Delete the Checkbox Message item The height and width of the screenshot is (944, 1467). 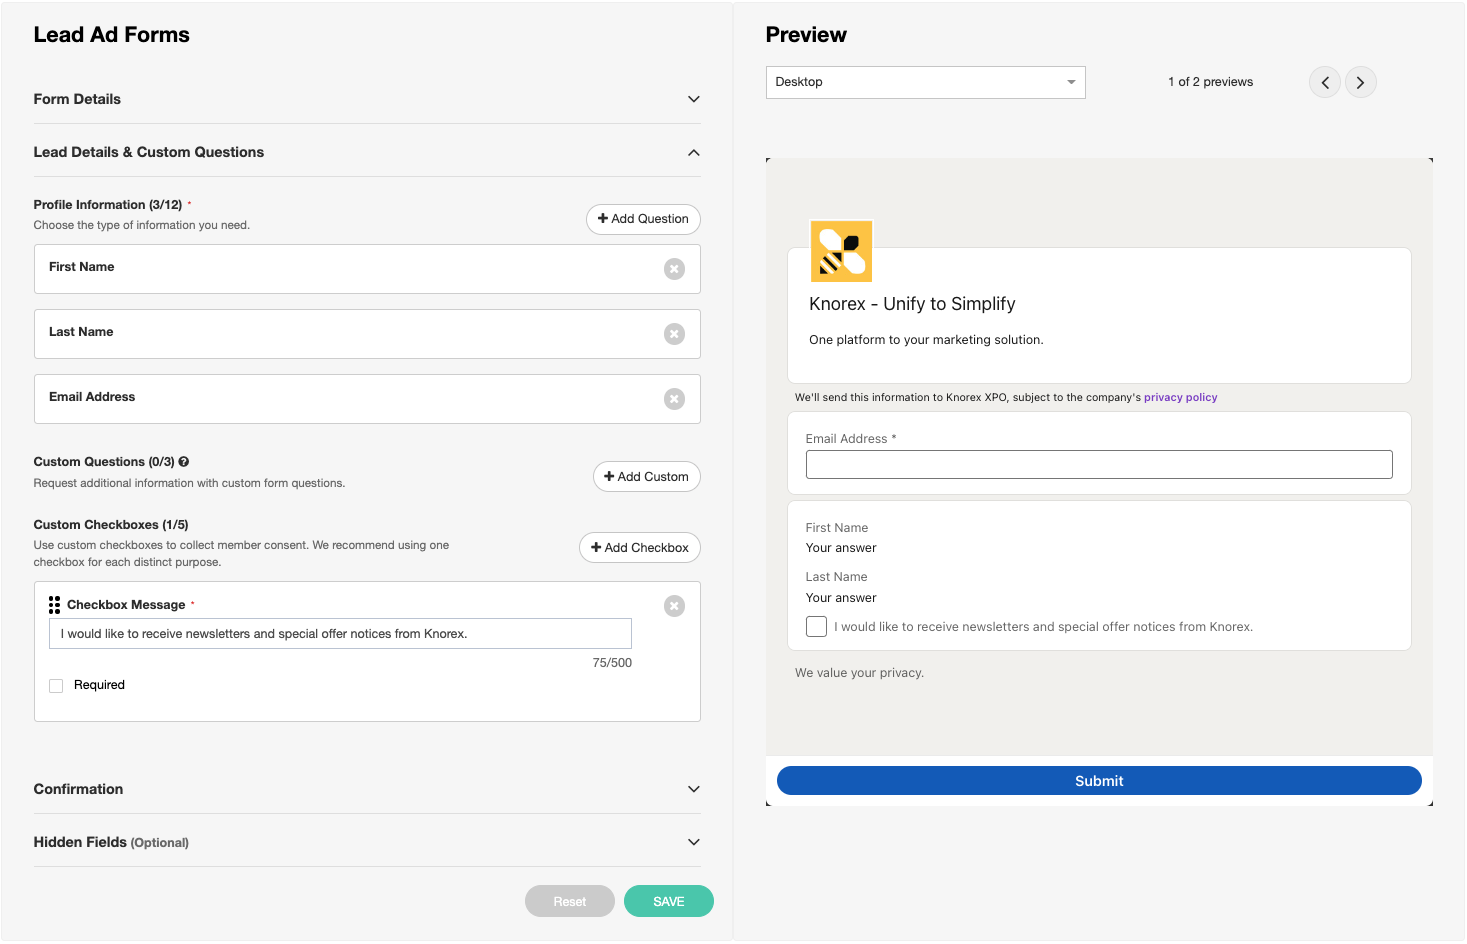[674, 606]
